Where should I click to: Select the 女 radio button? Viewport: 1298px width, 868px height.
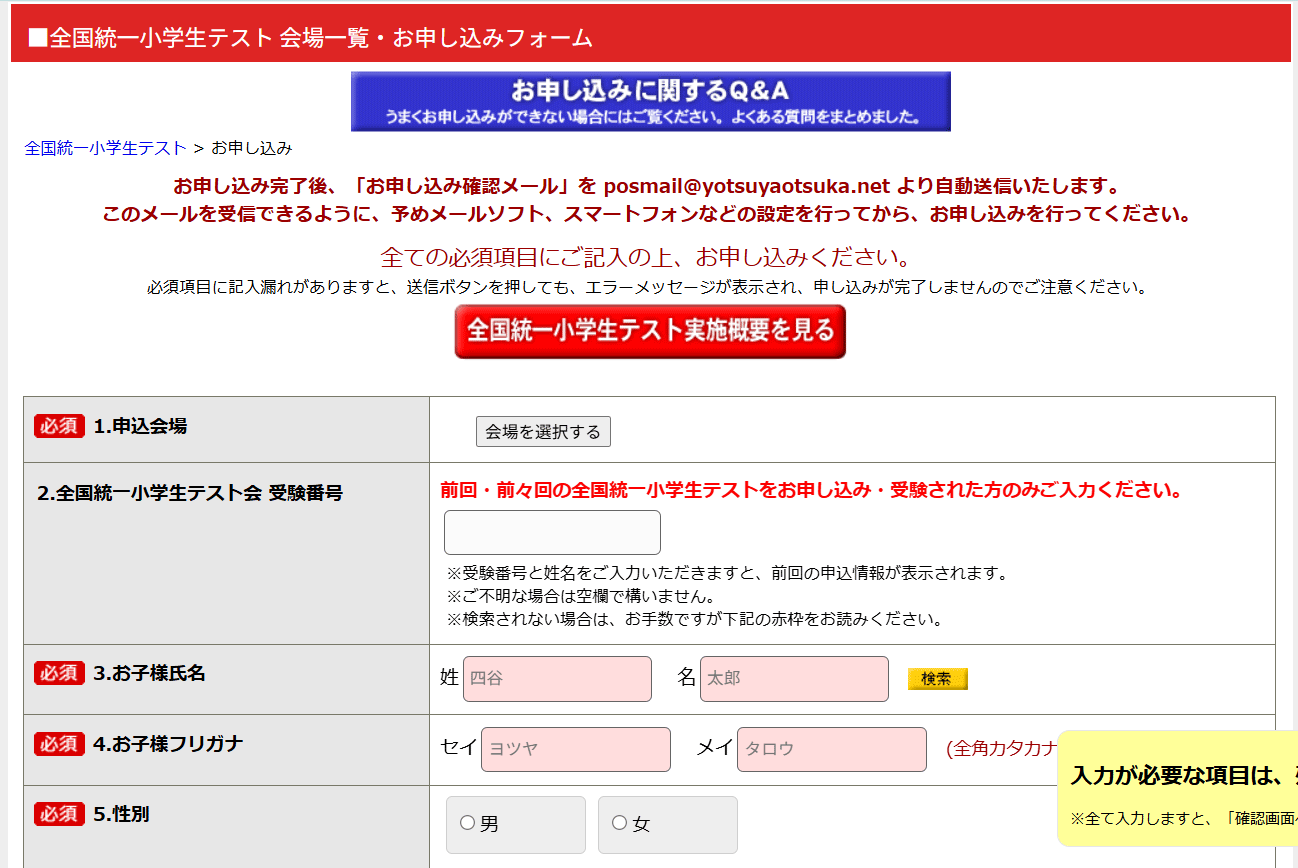619,823
